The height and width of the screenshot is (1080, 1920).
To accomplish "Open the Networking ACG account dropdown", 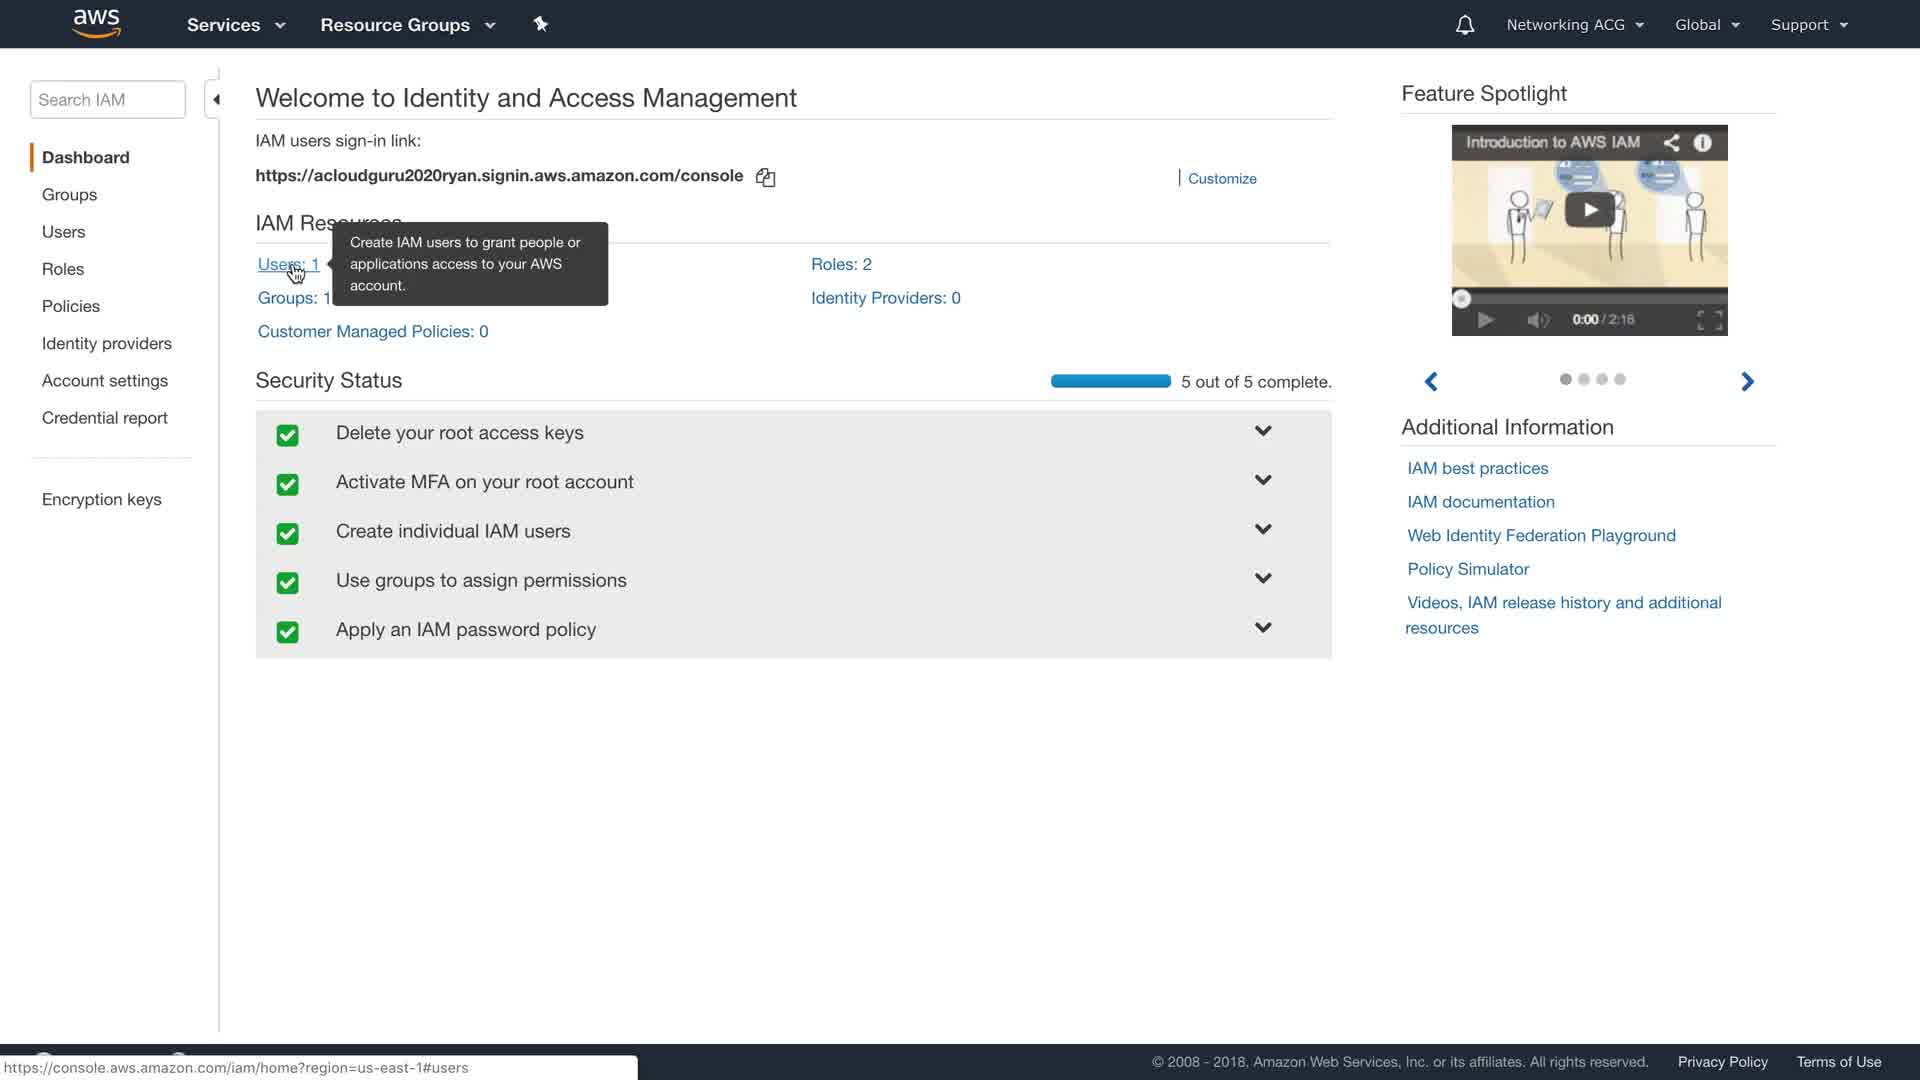I will [1575, 25].
